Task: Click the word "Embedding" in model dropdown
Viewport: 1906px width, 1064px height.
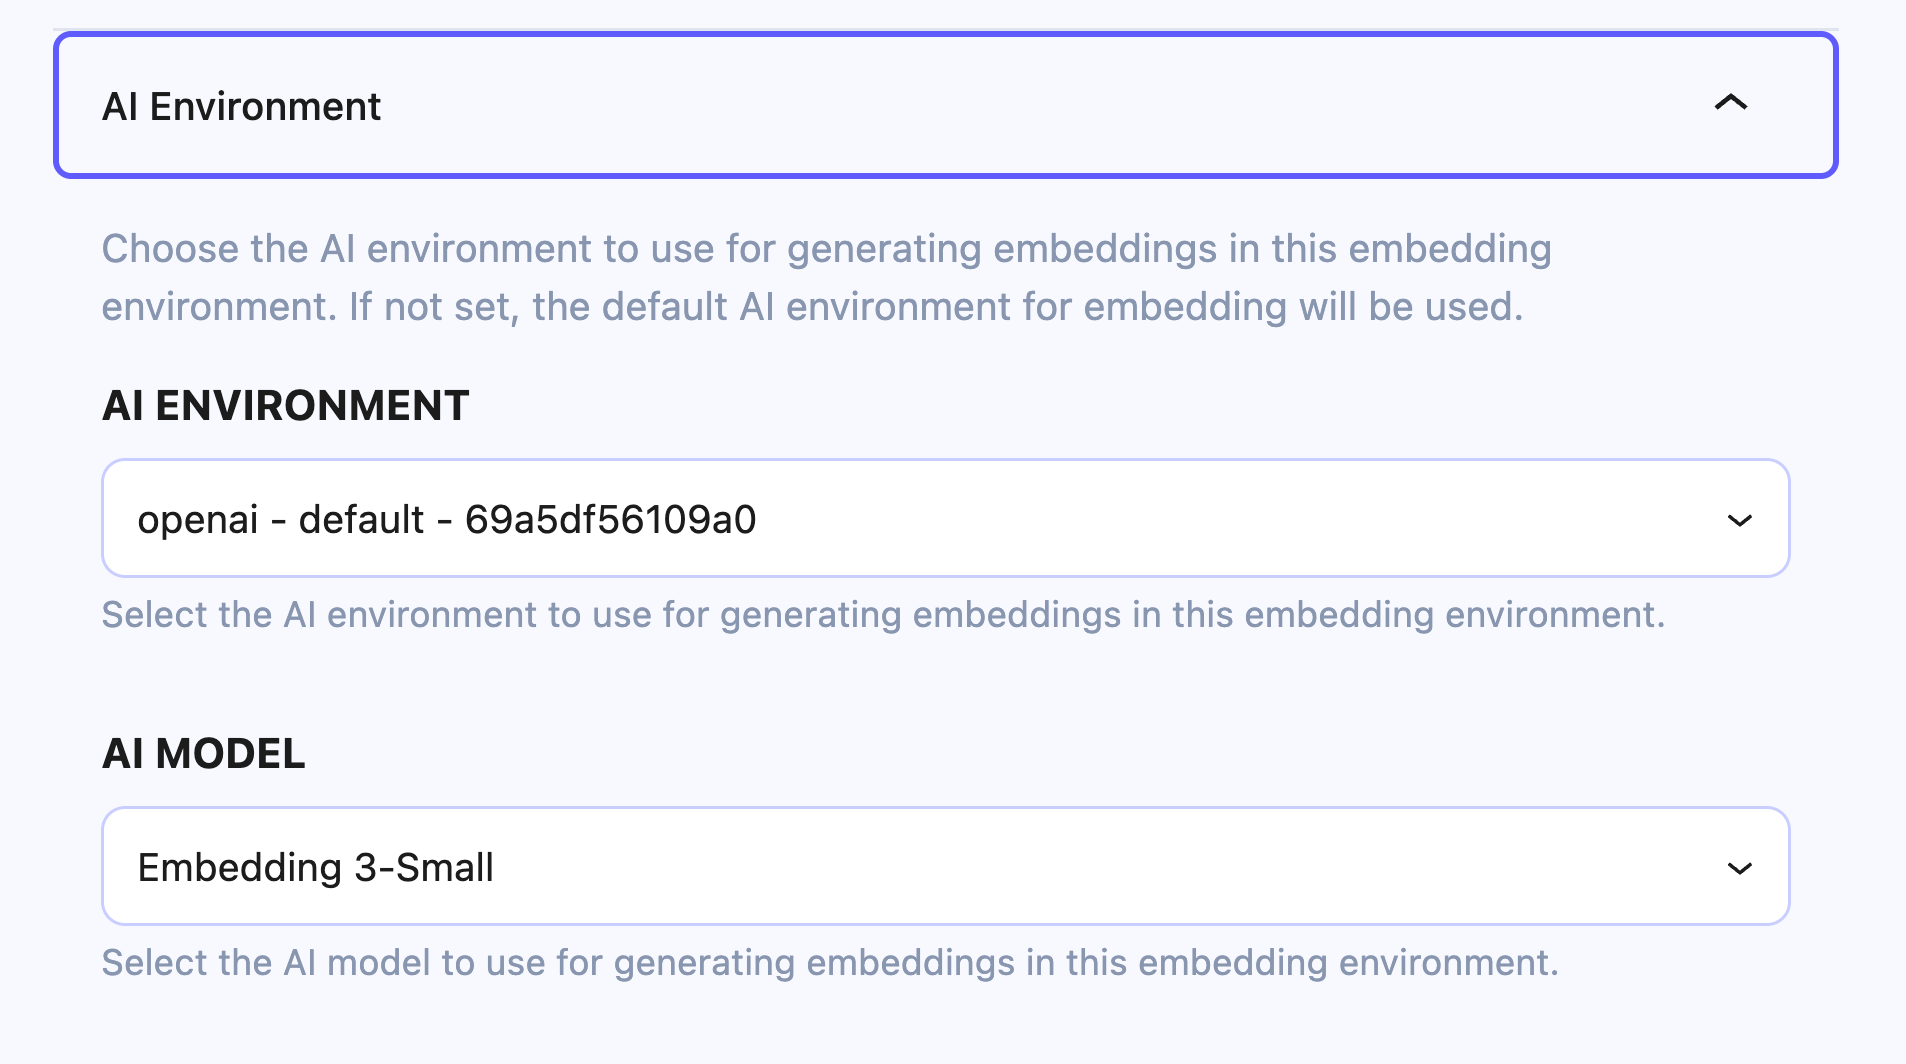Action: [240, 868]
